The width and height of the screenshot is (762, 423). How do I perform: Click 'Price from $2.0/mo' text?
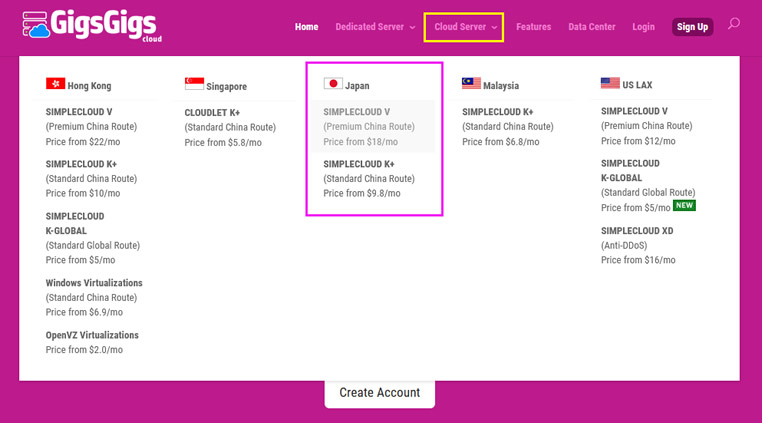[84, 350]
